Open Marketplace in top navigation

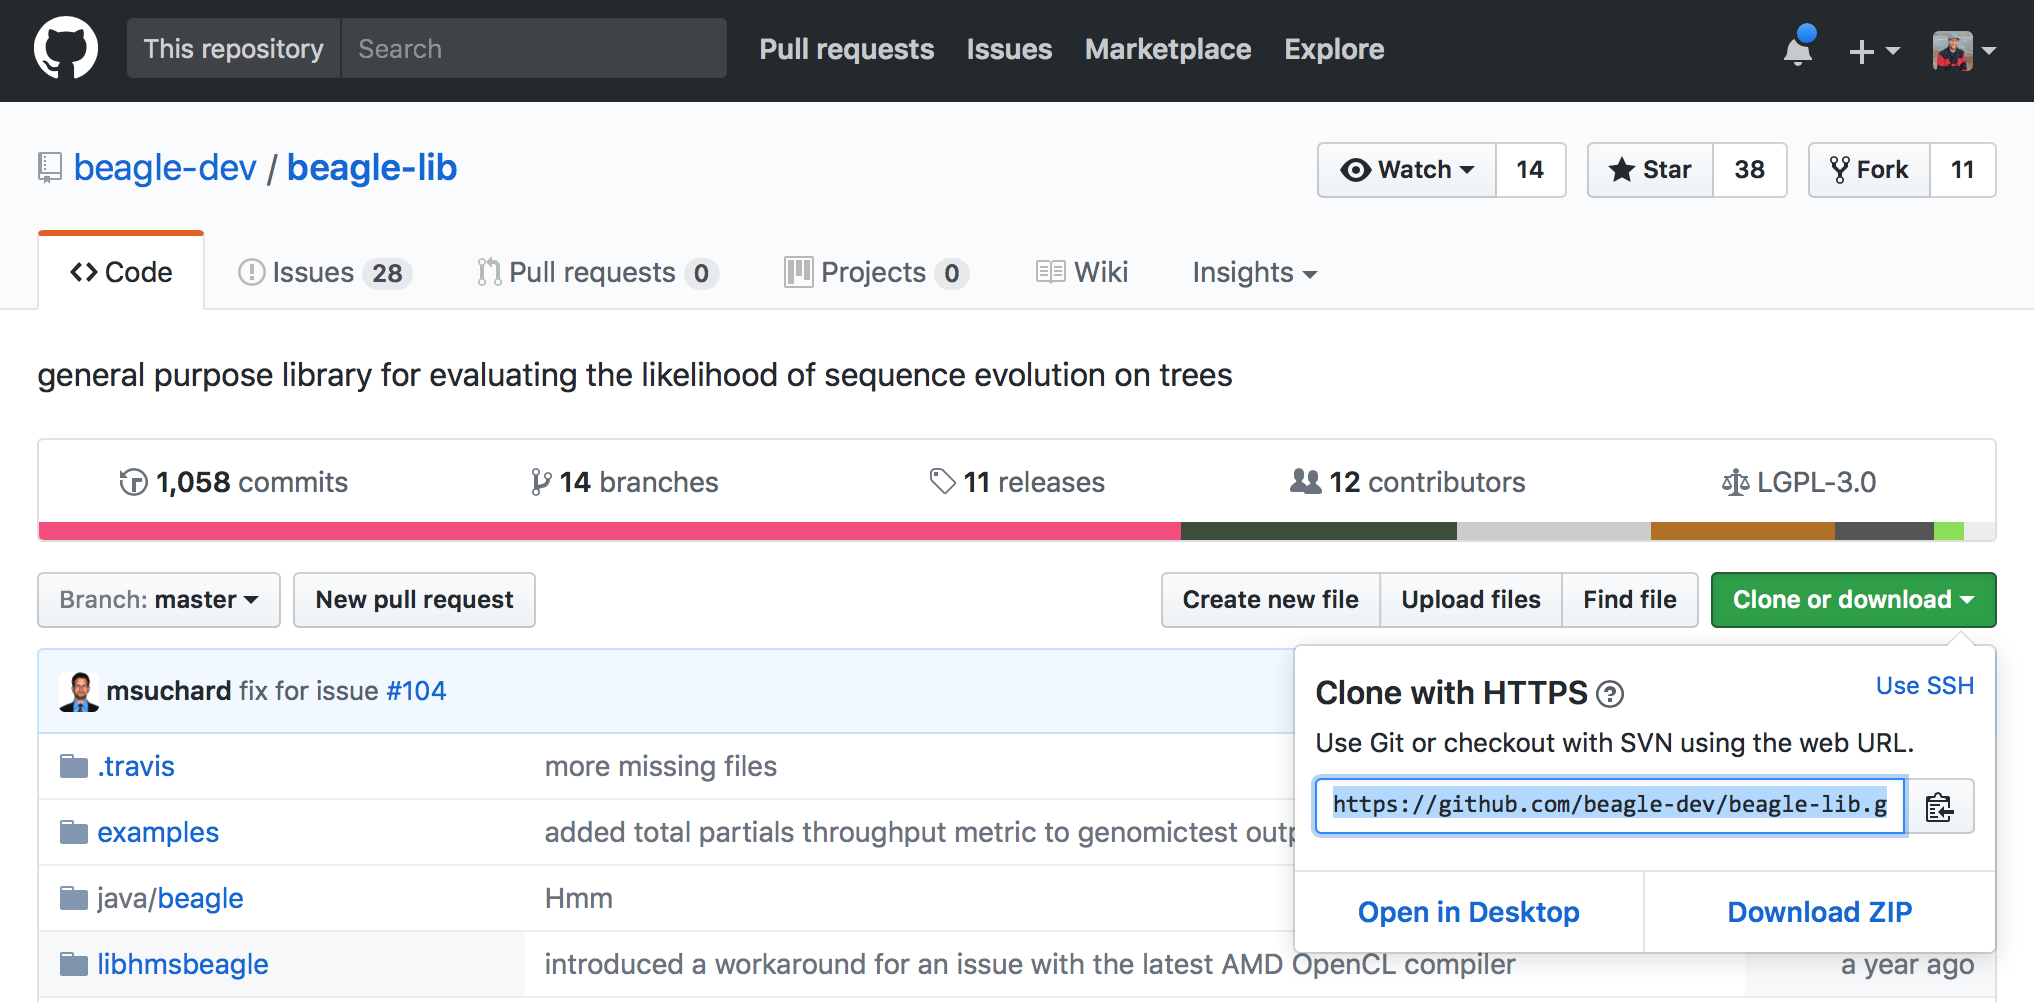[1168, 49]
